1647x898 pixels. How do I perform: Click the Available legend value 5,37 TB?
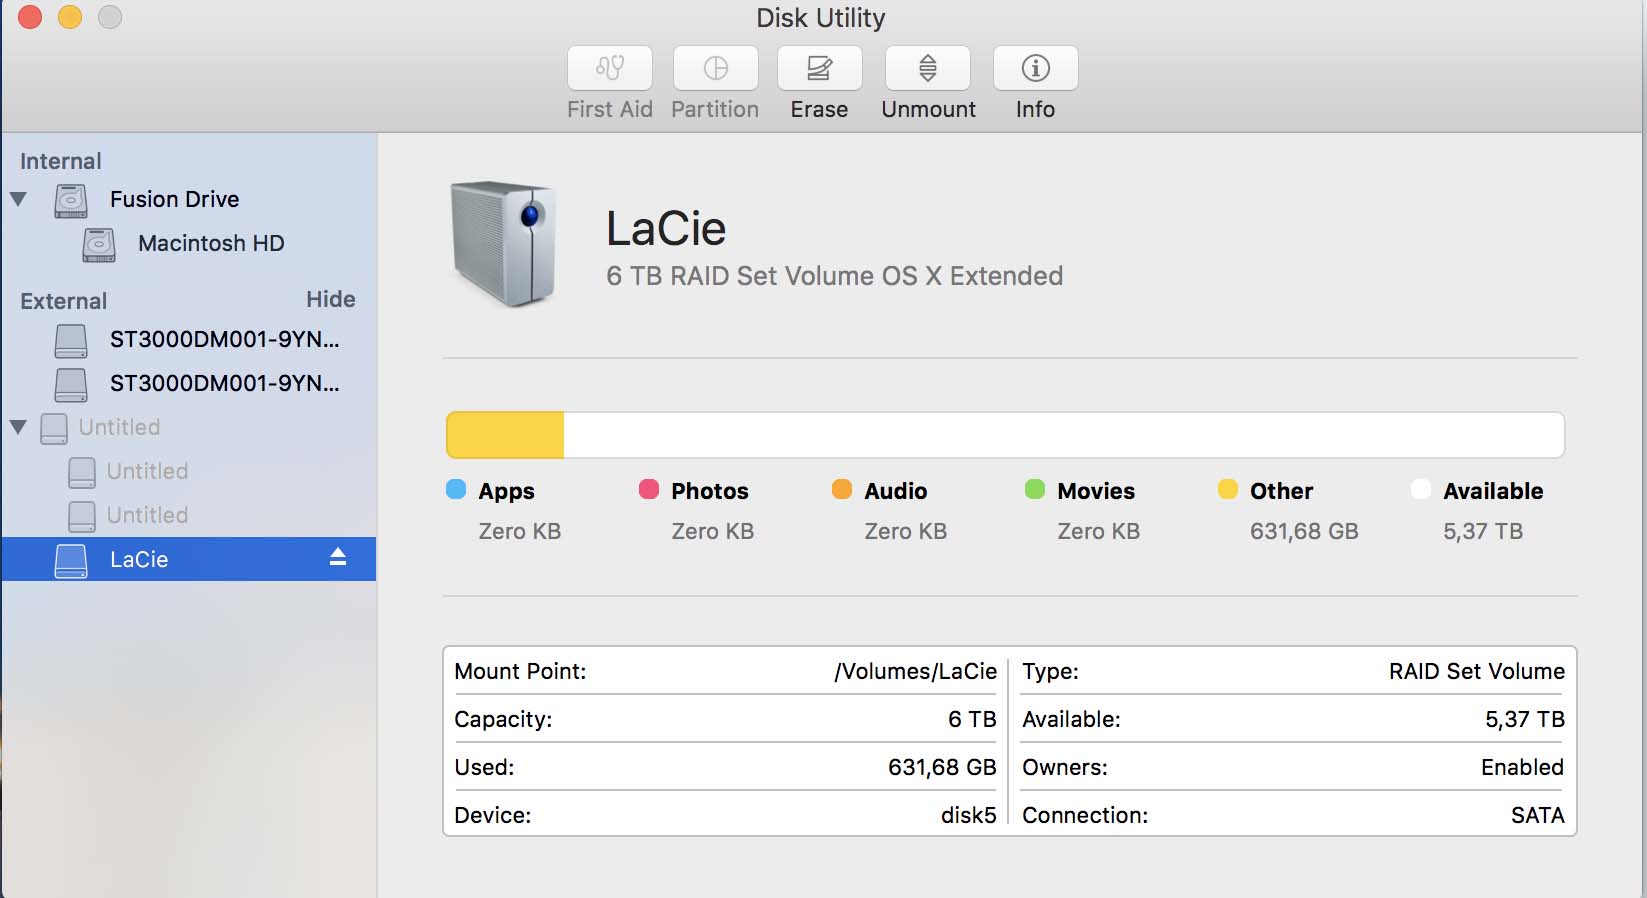[x=1483, y=531]
